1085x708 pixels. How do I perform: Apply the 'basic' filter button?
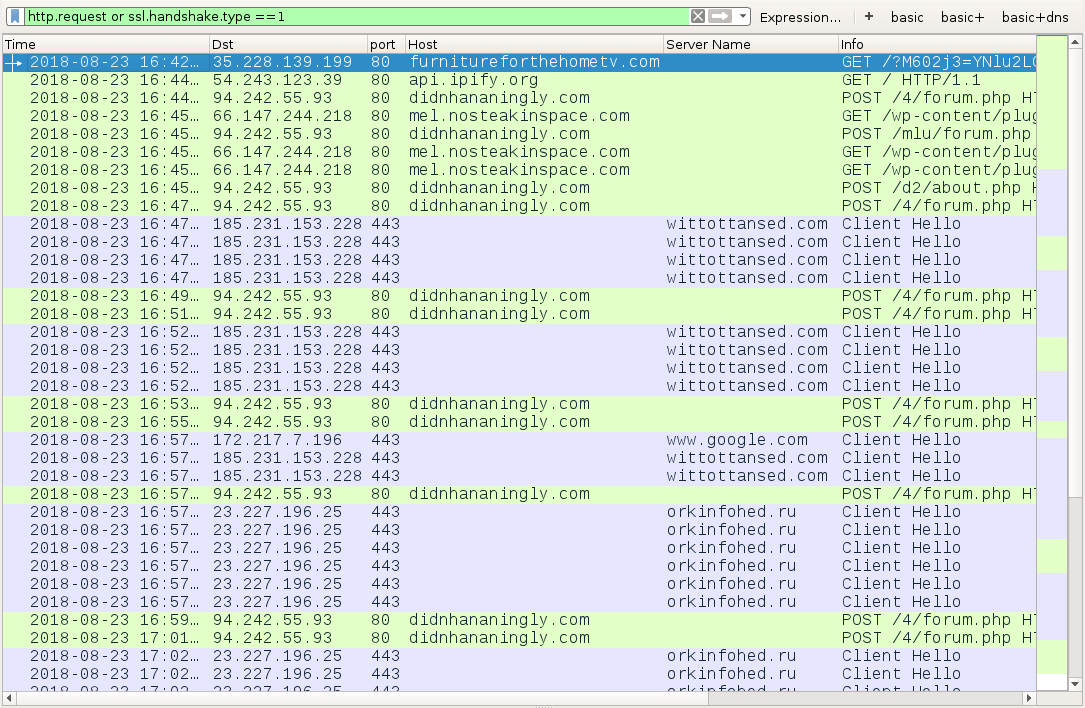click(x=906, y=17)
